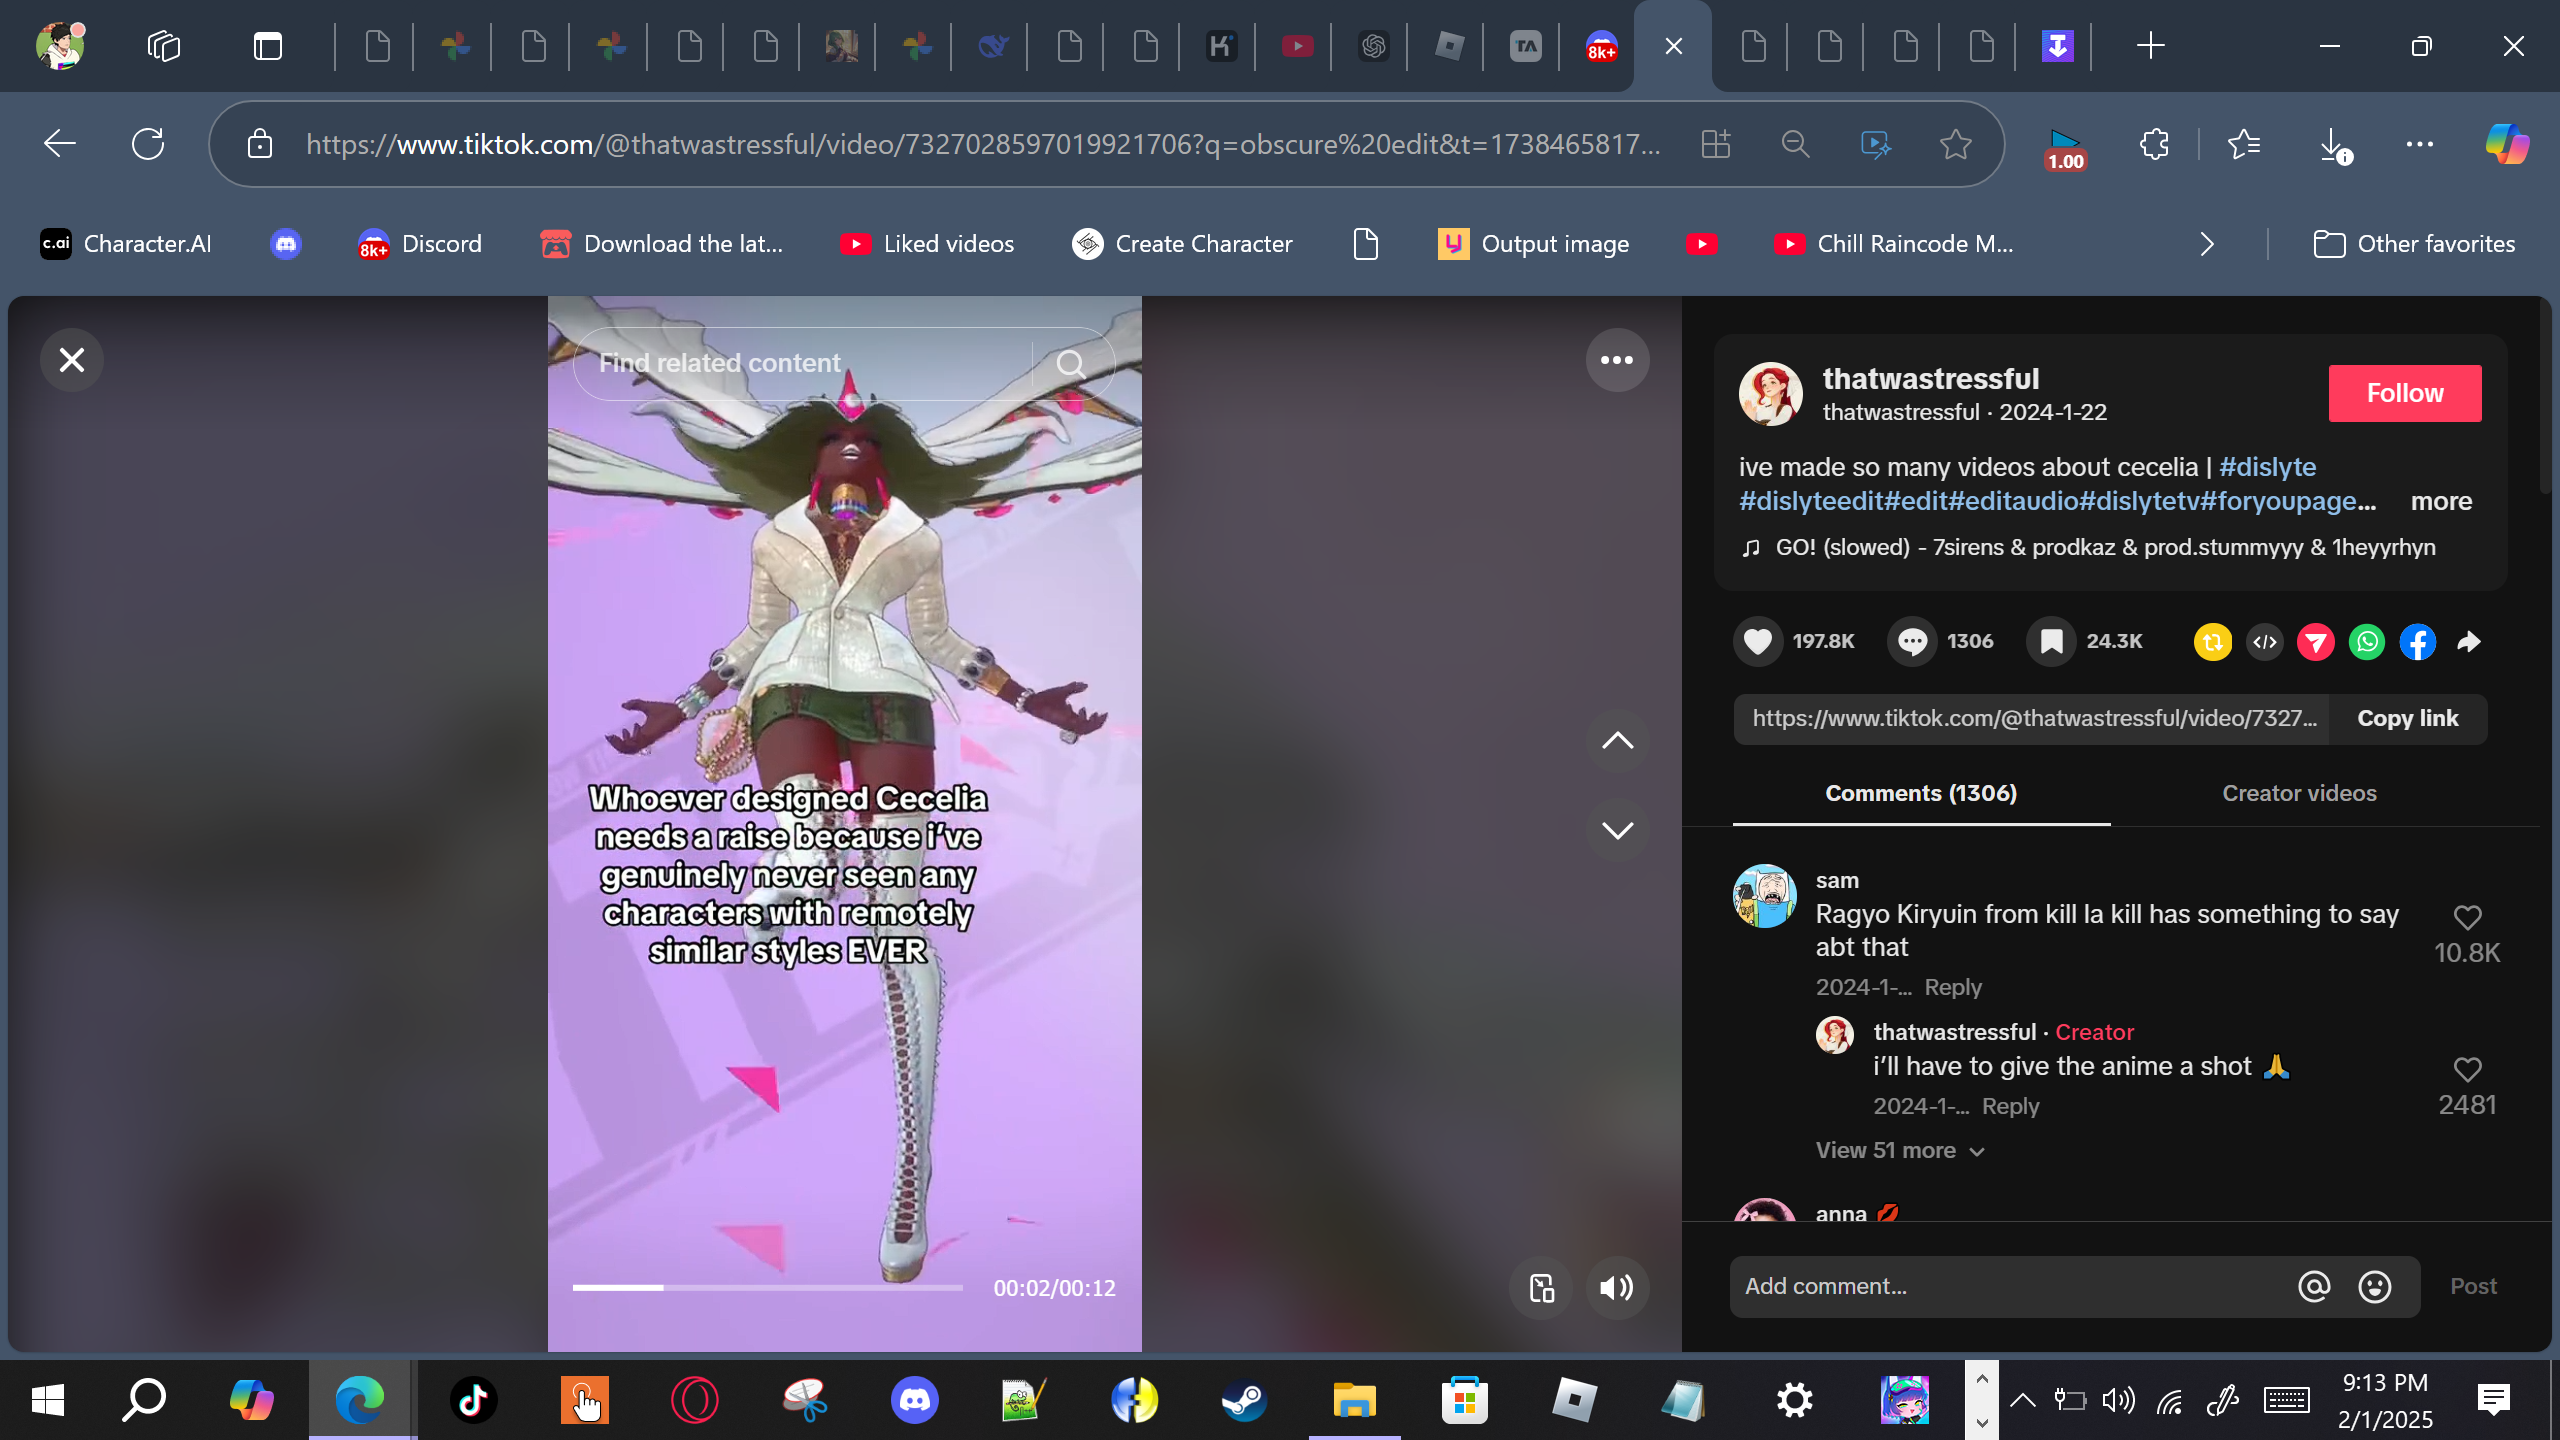Like the video with the heart icon
This screenshot has width=2560, height=1440.
[1758, 641]
